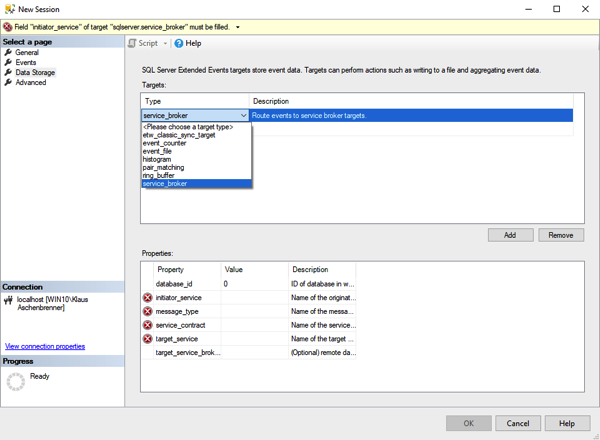This screenshot has height=440, width=600.
Task: Maximize the New Session window
Action: (557, 9)
